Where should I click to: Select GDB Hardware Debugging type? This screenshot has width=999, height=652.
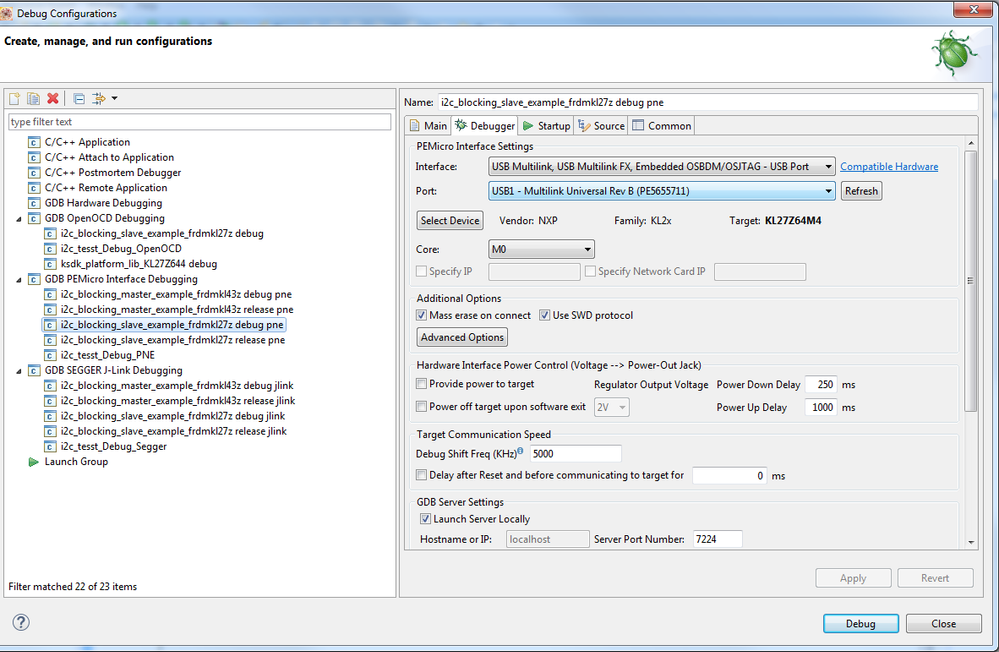(x=103, y=203)
